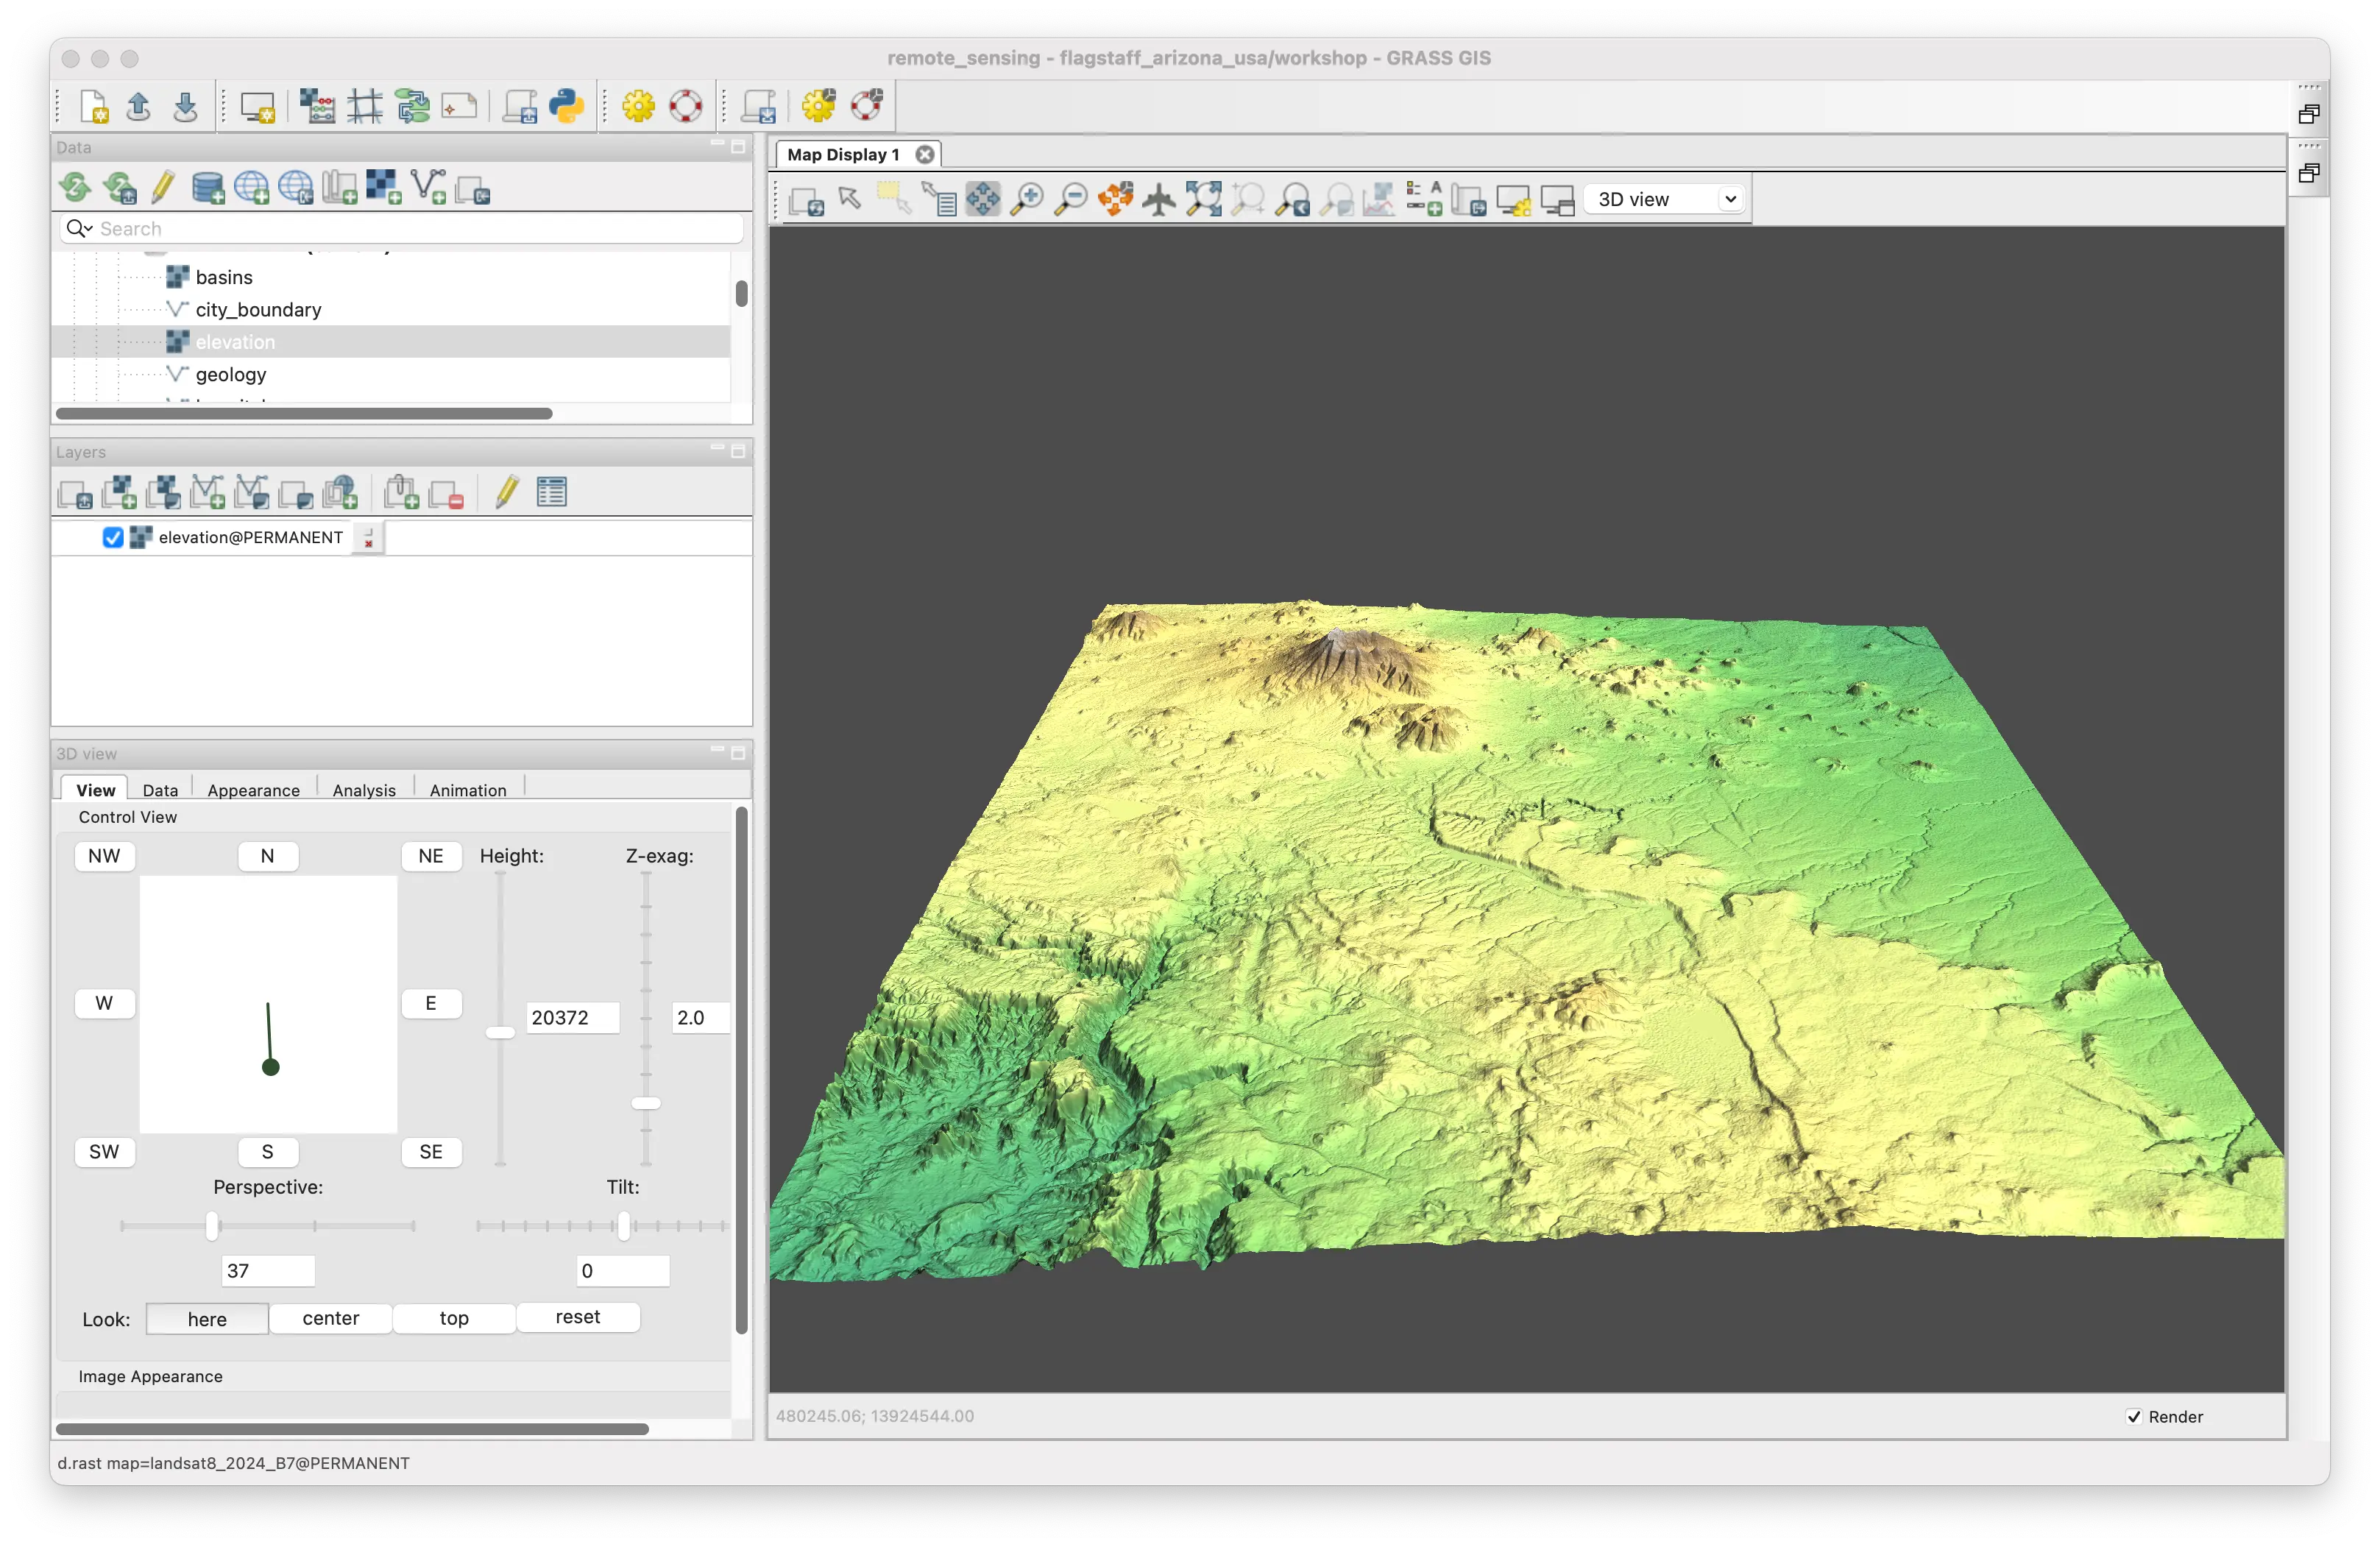
Task: Select the fly-through airplane icon
Action: [x=1159, y=199]
